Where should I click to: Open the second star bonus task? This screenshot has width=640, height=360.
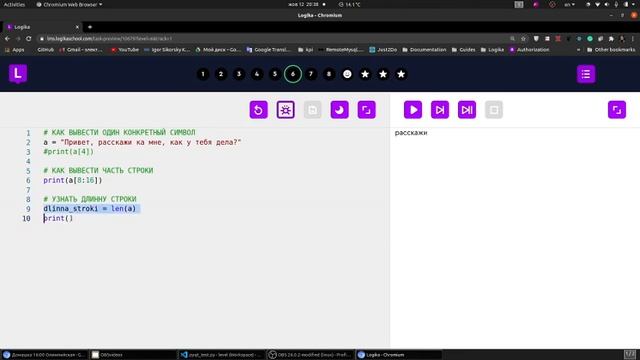pyautogui.click(x=383, y=74)
